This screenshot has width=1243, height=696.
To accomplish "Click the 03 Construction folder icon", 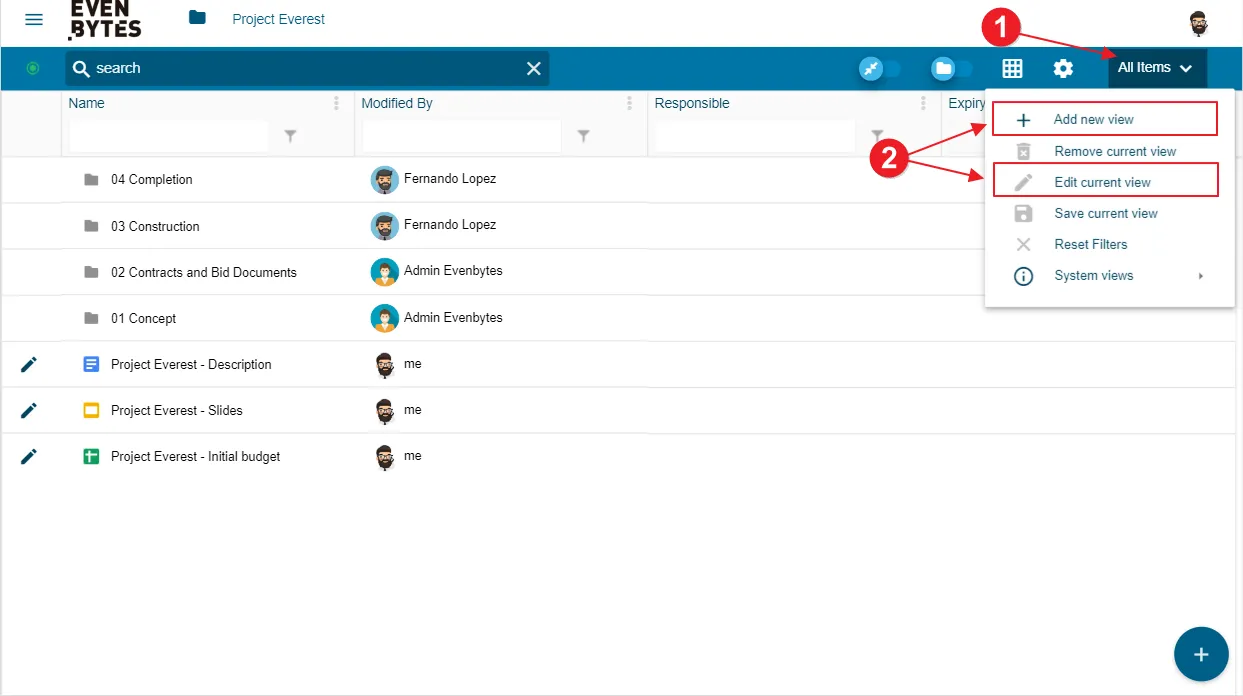I will 91,225.
